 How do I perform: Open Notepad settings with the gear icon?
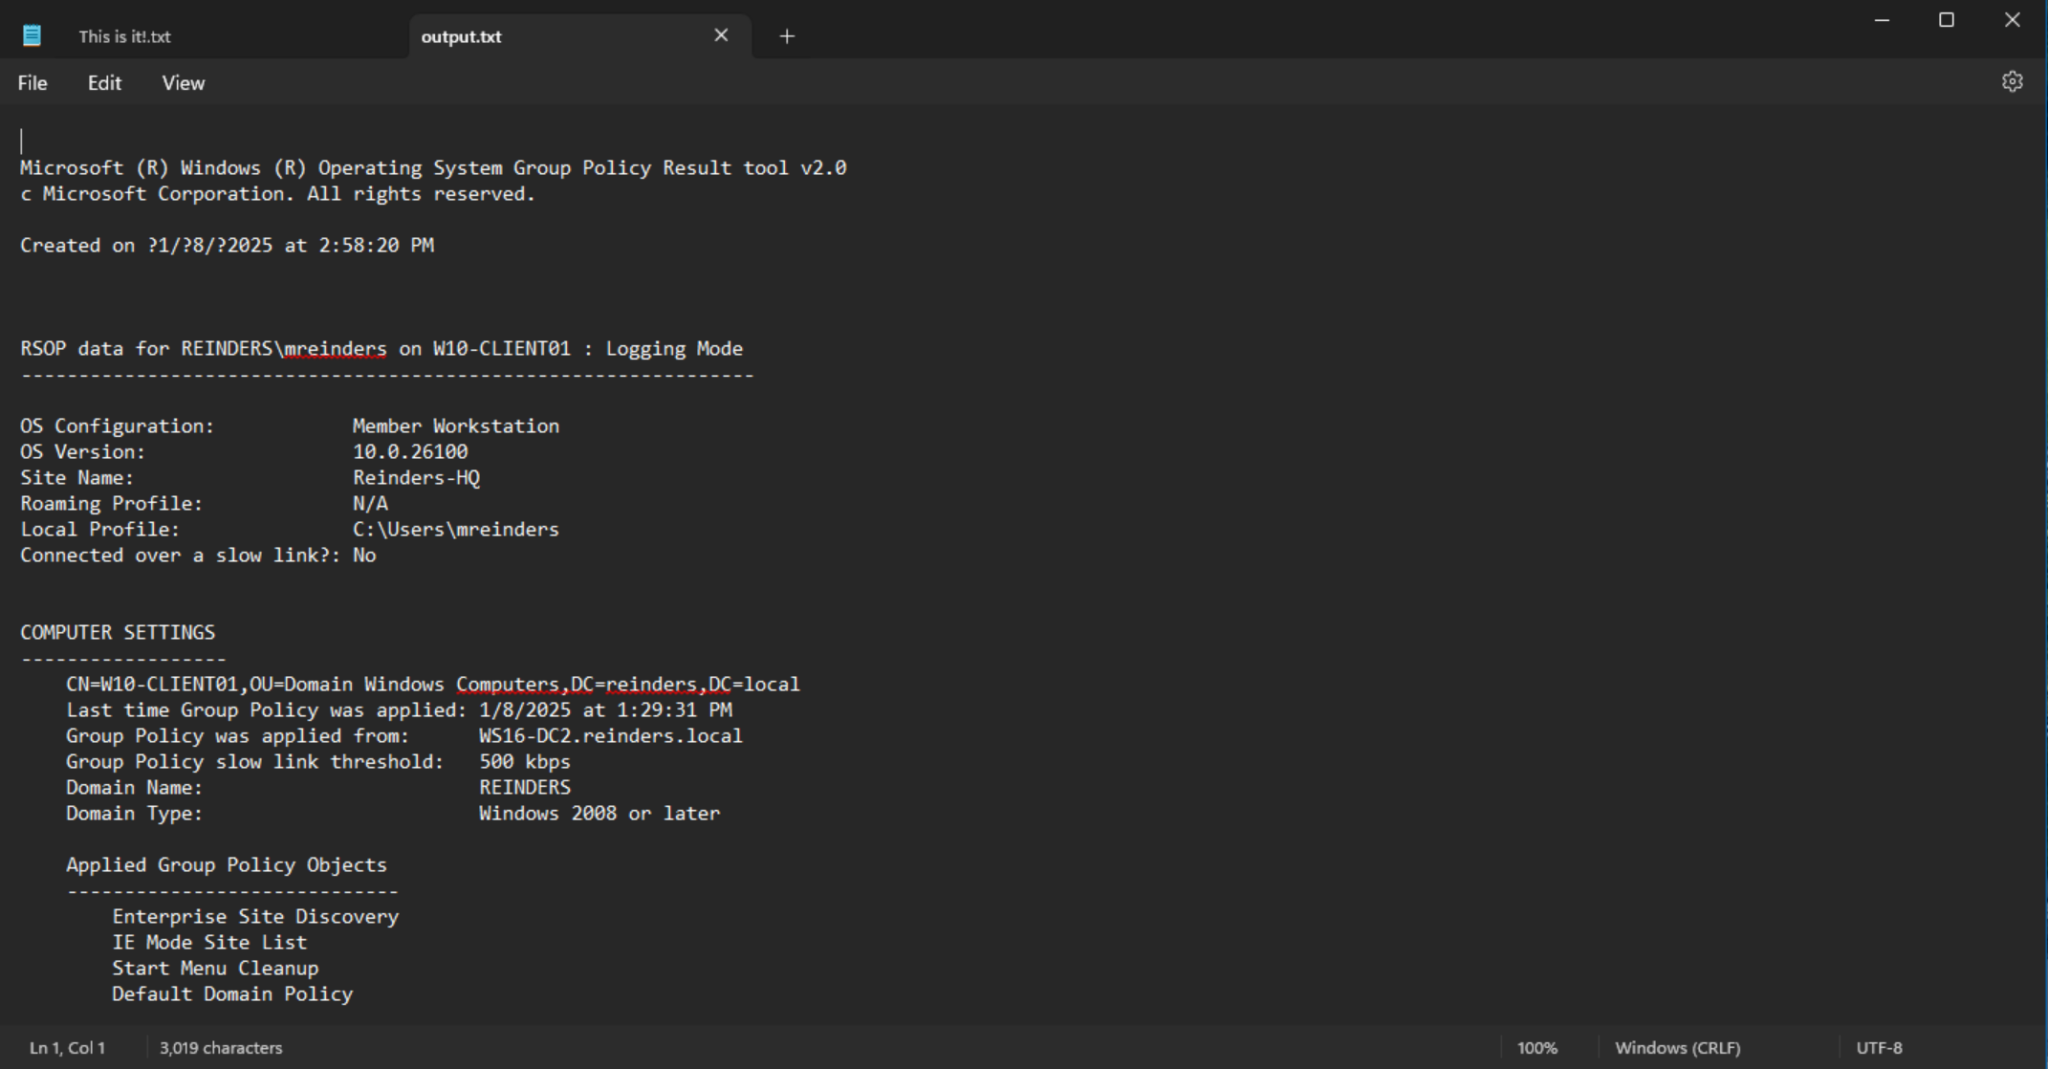(2012, 81)
